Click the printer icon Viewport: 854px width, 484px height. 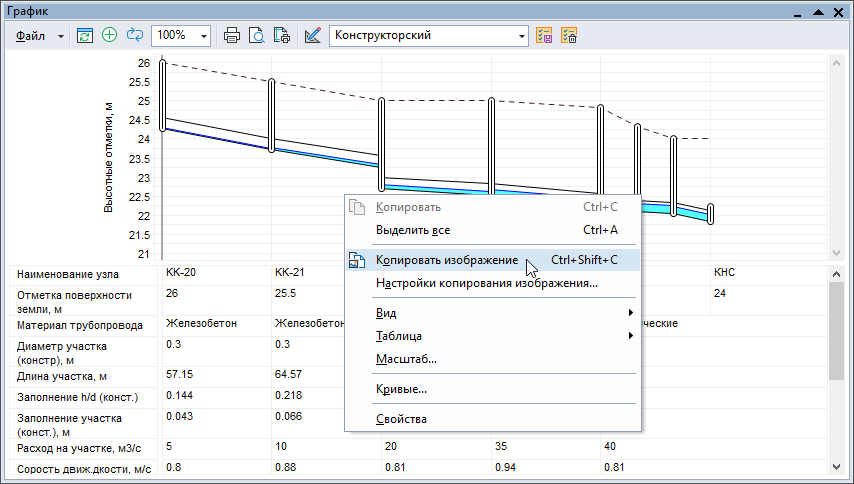click(x=232, y=35)
